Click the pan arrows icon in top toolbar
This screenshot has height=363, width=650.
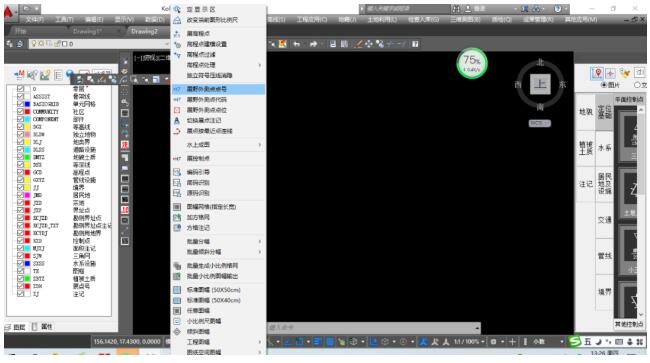pos(369,44)
